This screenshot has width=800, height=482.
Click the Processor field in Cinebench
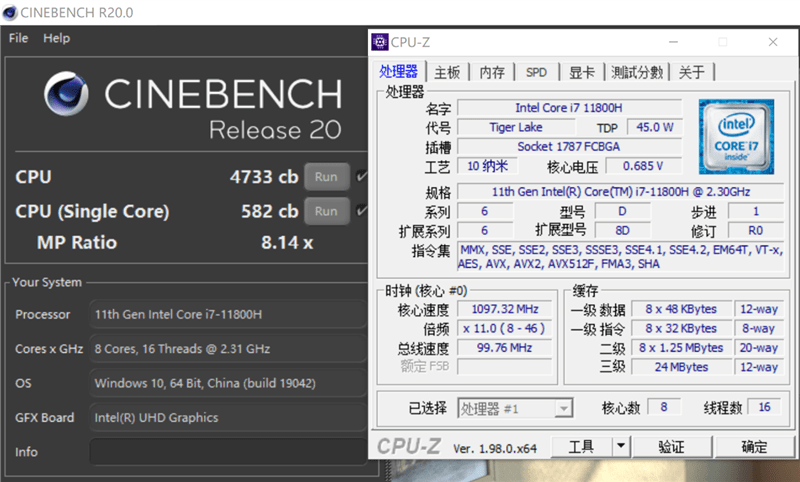click(x=229, y=314)
